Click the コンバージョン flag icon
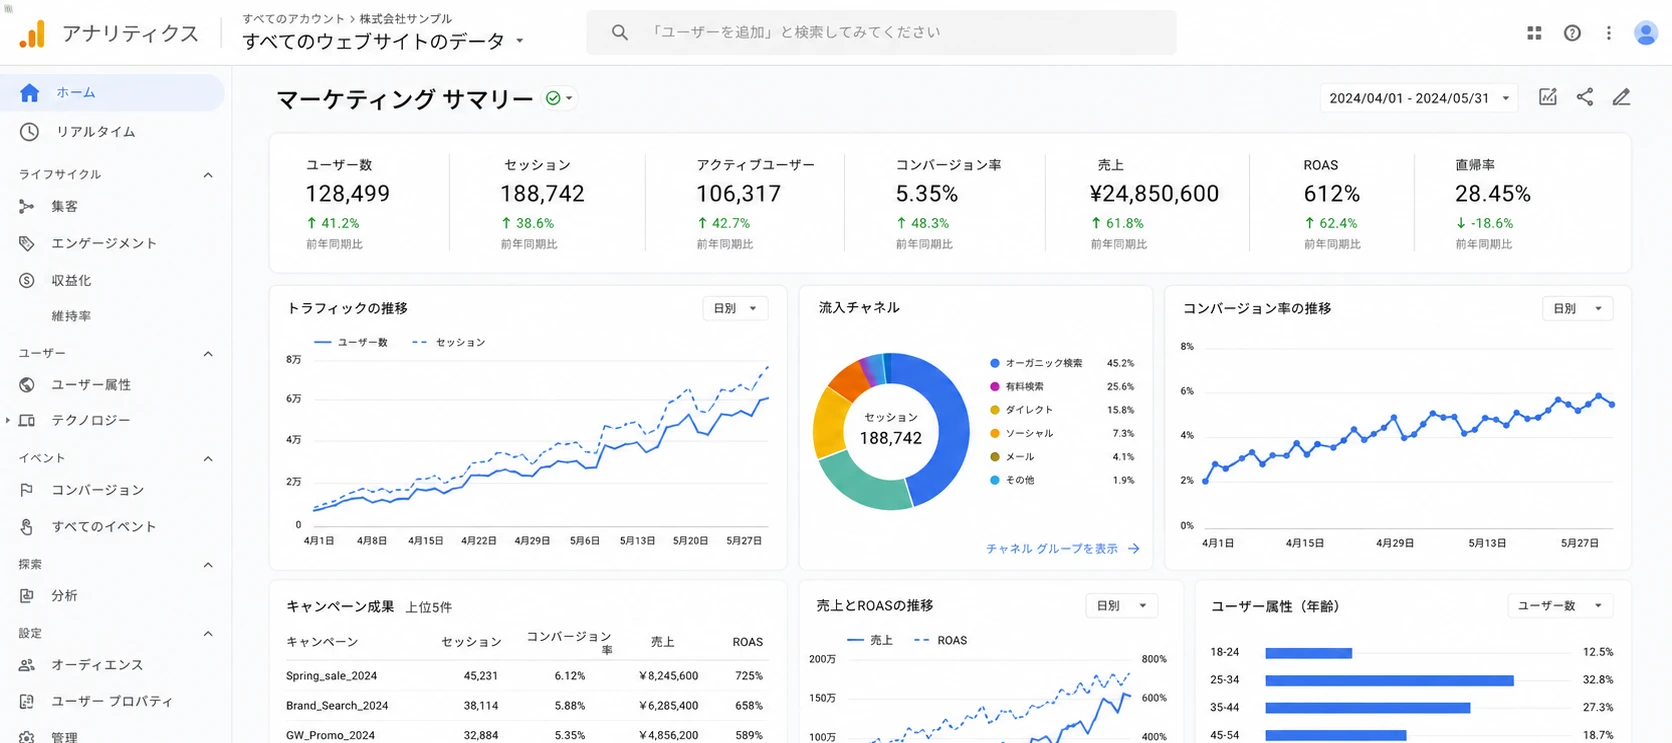This screenshot has width=1672, height=743. tap(27, 490)
